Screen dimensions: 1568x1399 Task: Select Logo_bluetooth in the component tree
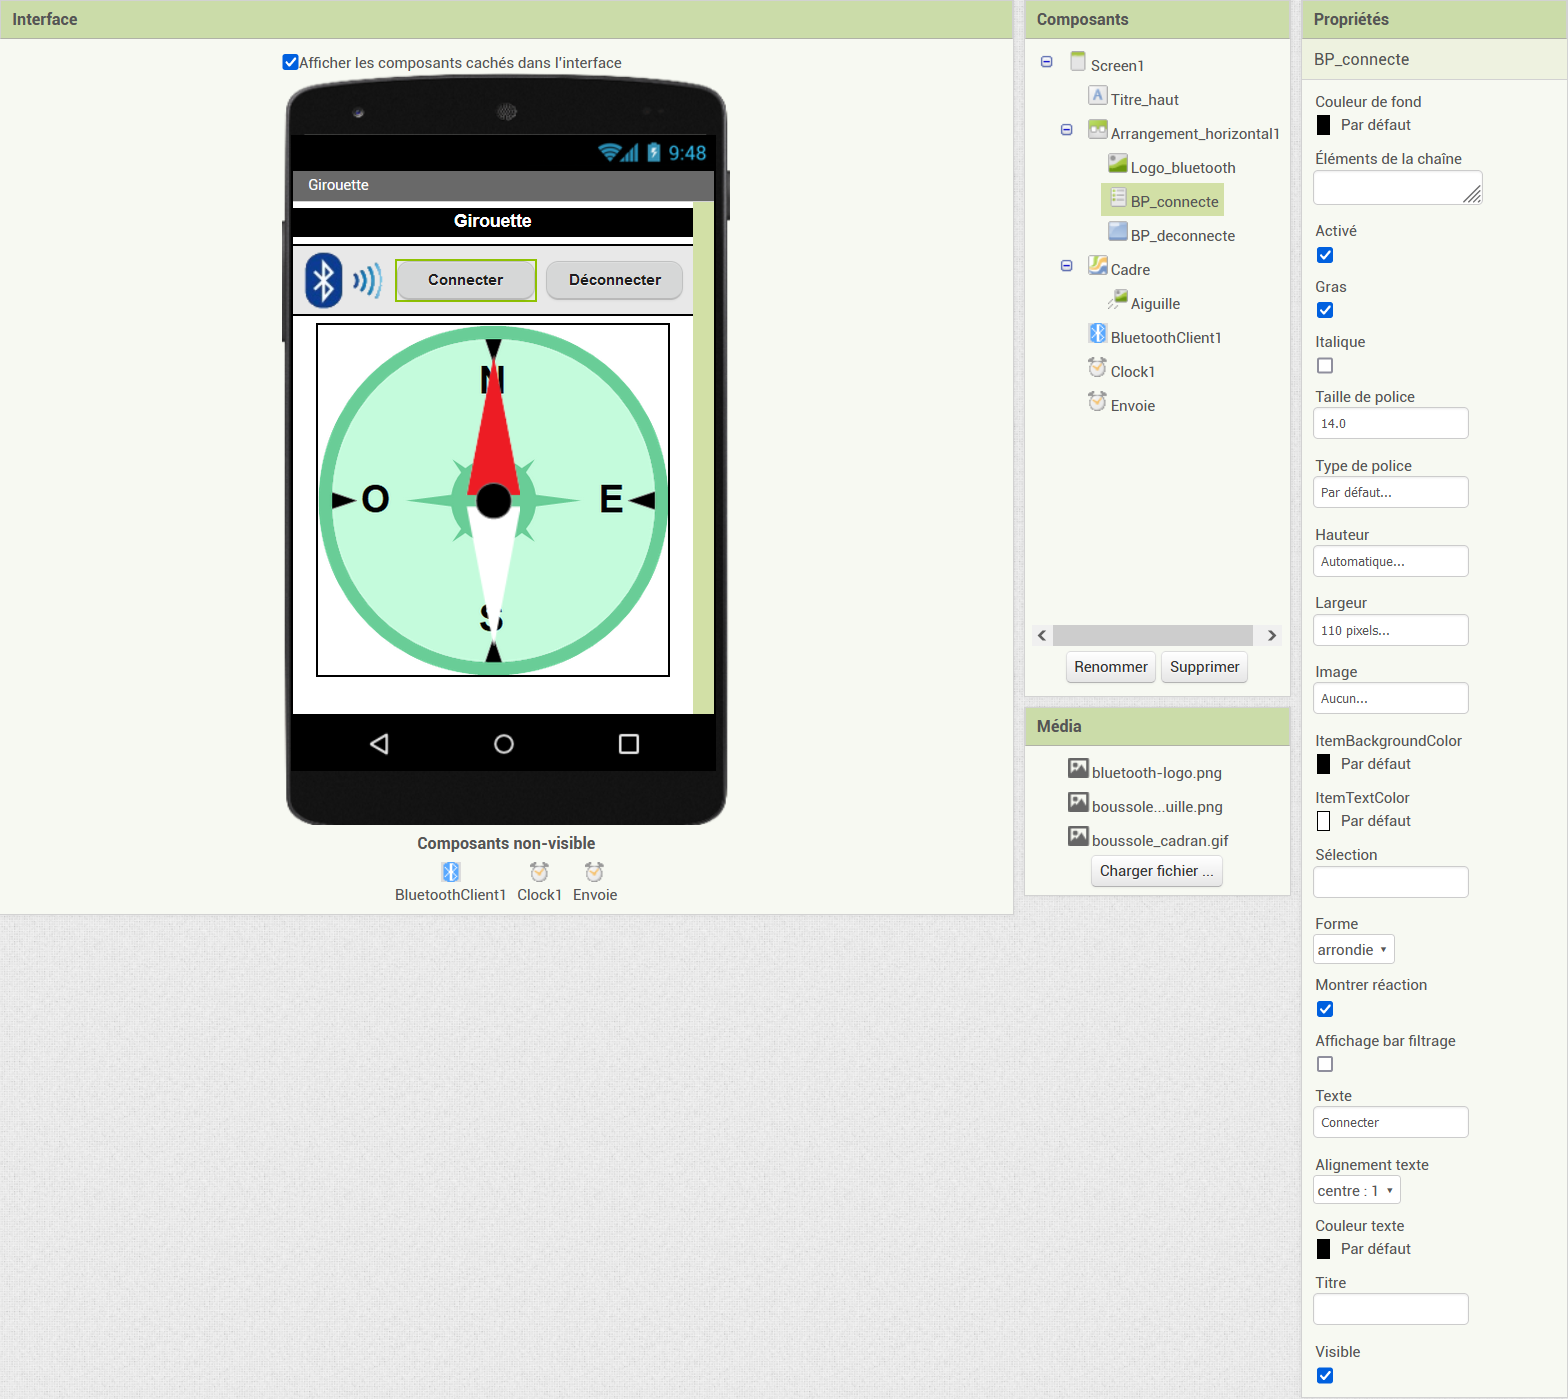1183,168
